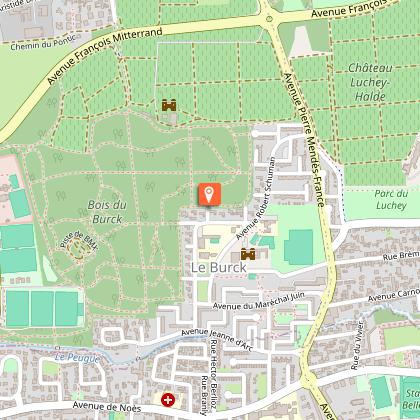
Task: Click the Bois du Burck label
Action: [x=107, y=212]
